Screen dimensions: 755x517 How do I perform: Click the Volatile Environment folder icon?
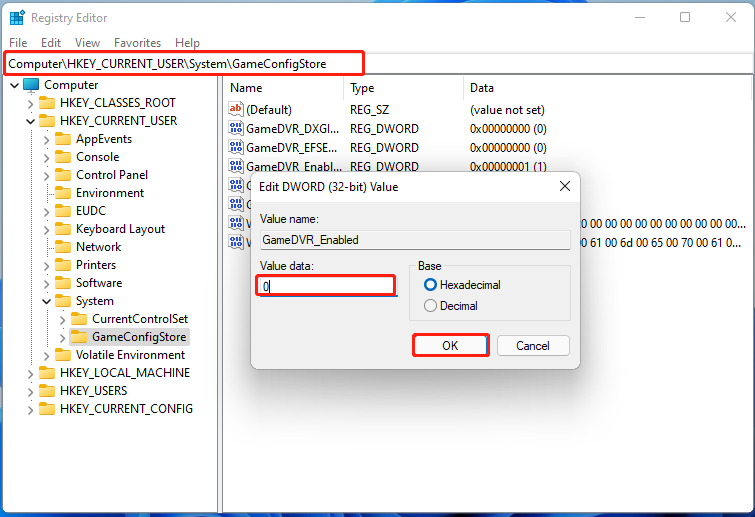63,355
